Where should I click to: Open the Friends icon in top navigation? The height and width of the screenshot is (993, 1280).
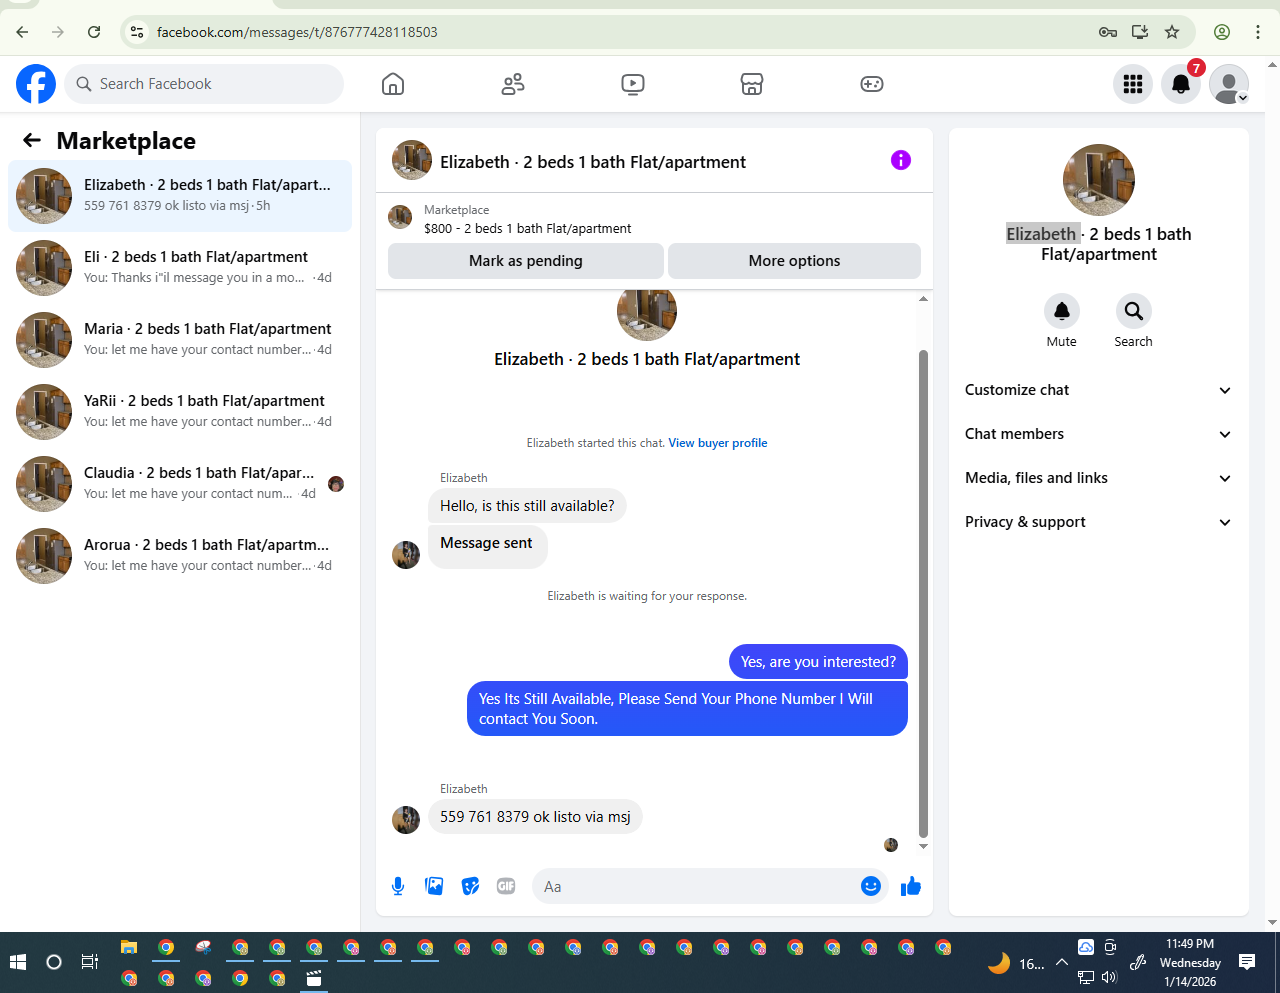513,84
